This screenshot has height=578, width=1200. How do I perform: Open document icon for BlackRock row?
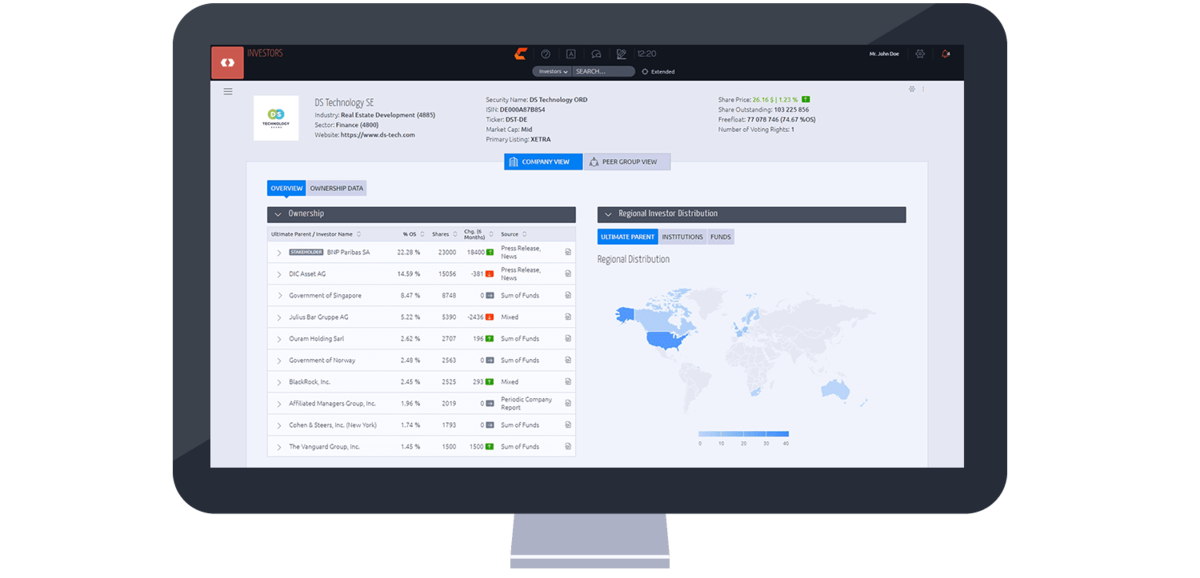(x=568, y=382)
